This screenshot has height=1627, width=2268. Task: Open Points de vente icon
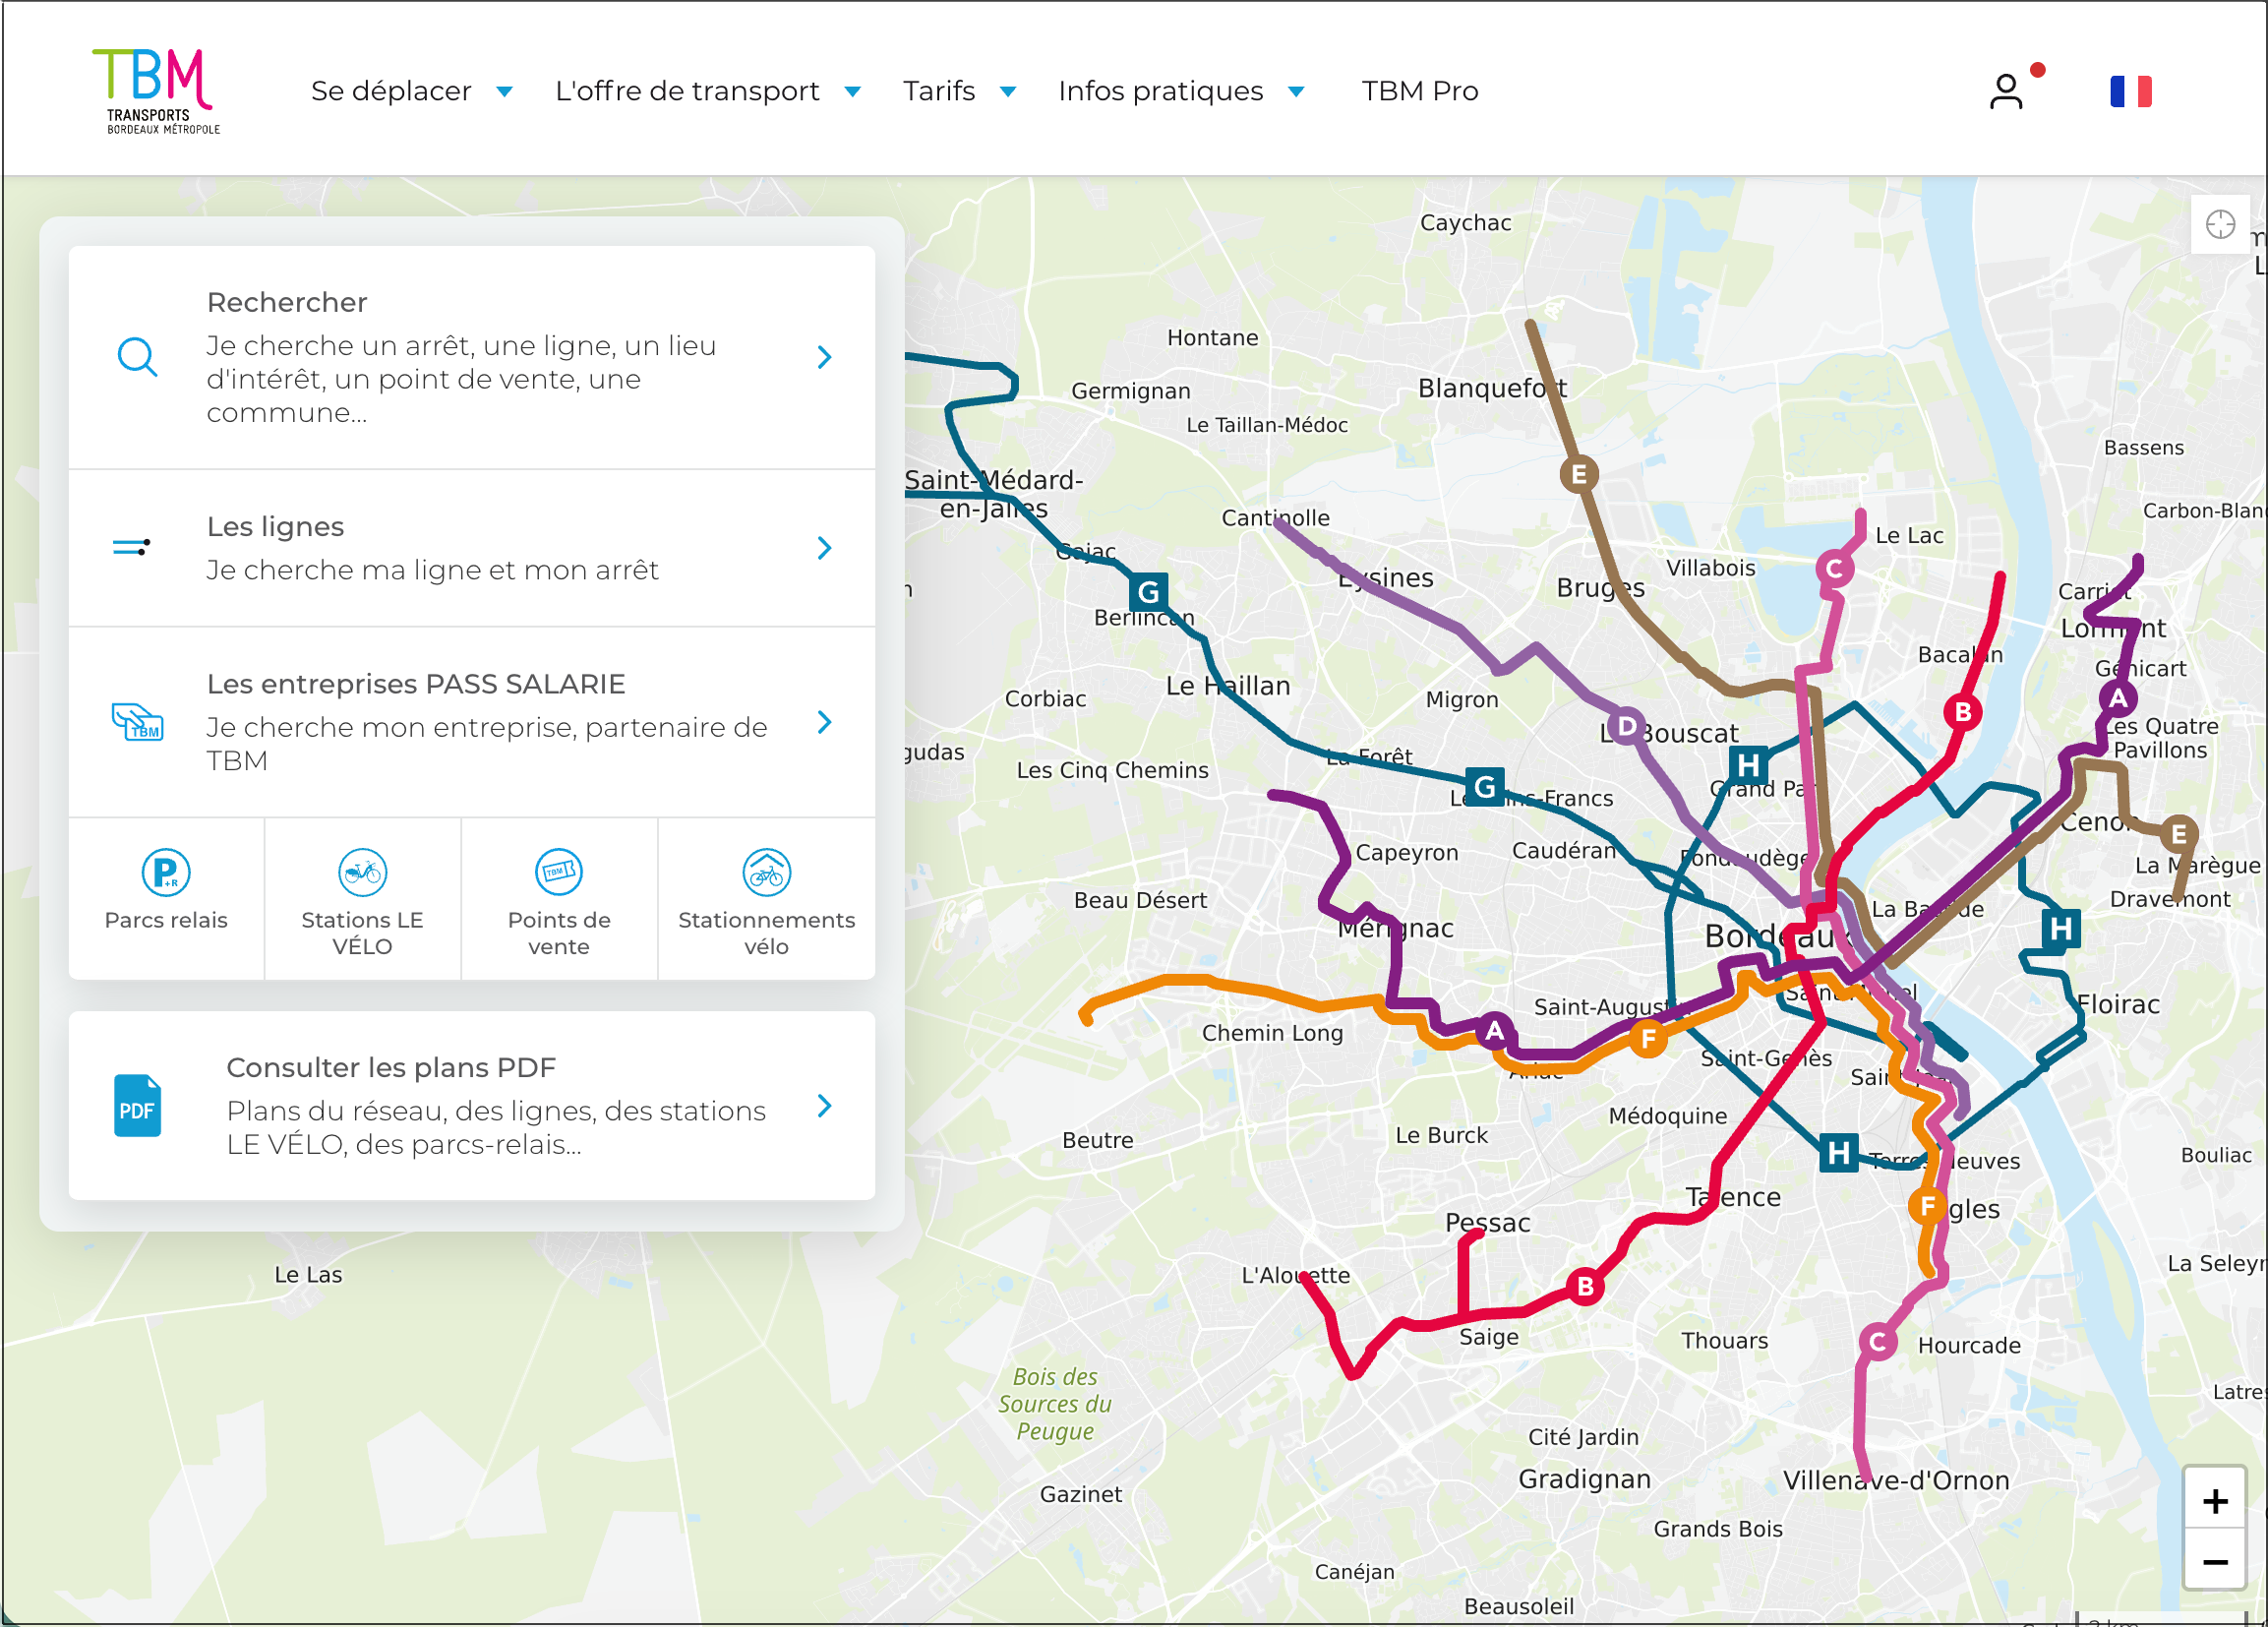558,872
